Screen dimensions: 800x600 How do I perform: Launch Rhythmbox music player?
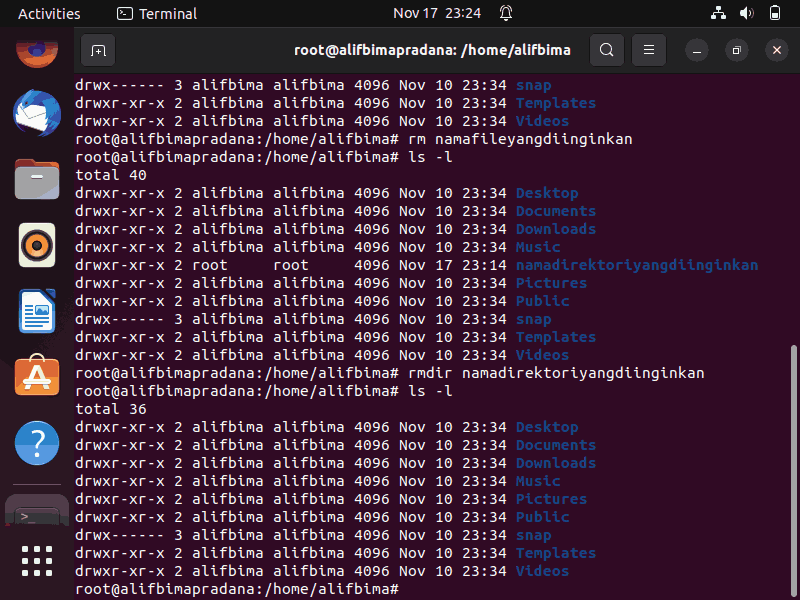click(37, 245)
